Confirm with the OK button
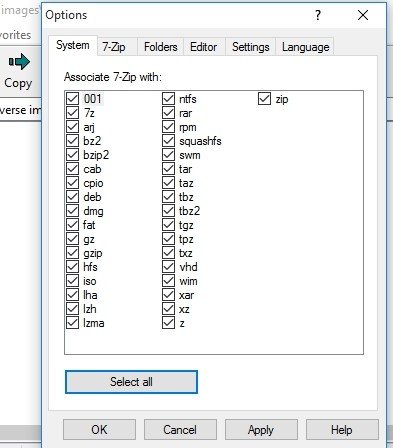This screenshot has height=448, width=393. (x=99, y=430)
